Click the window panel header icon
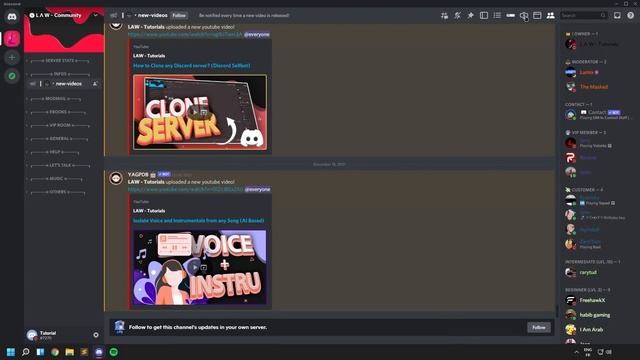Screen dimensions: 640x360 [x=537, y=16]
